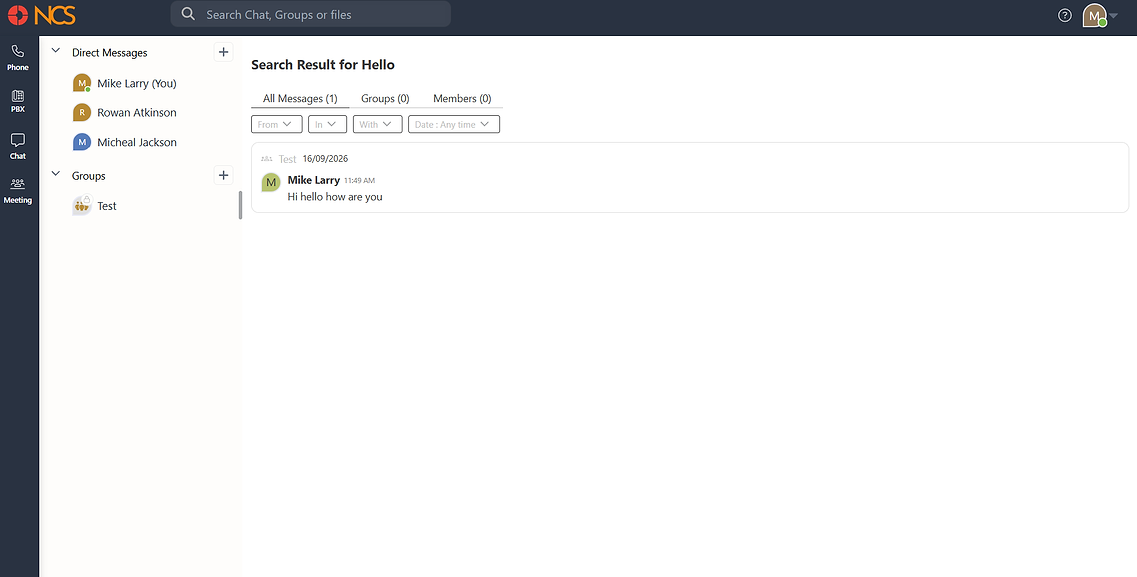Open the Date Any time dropdown

454,124
